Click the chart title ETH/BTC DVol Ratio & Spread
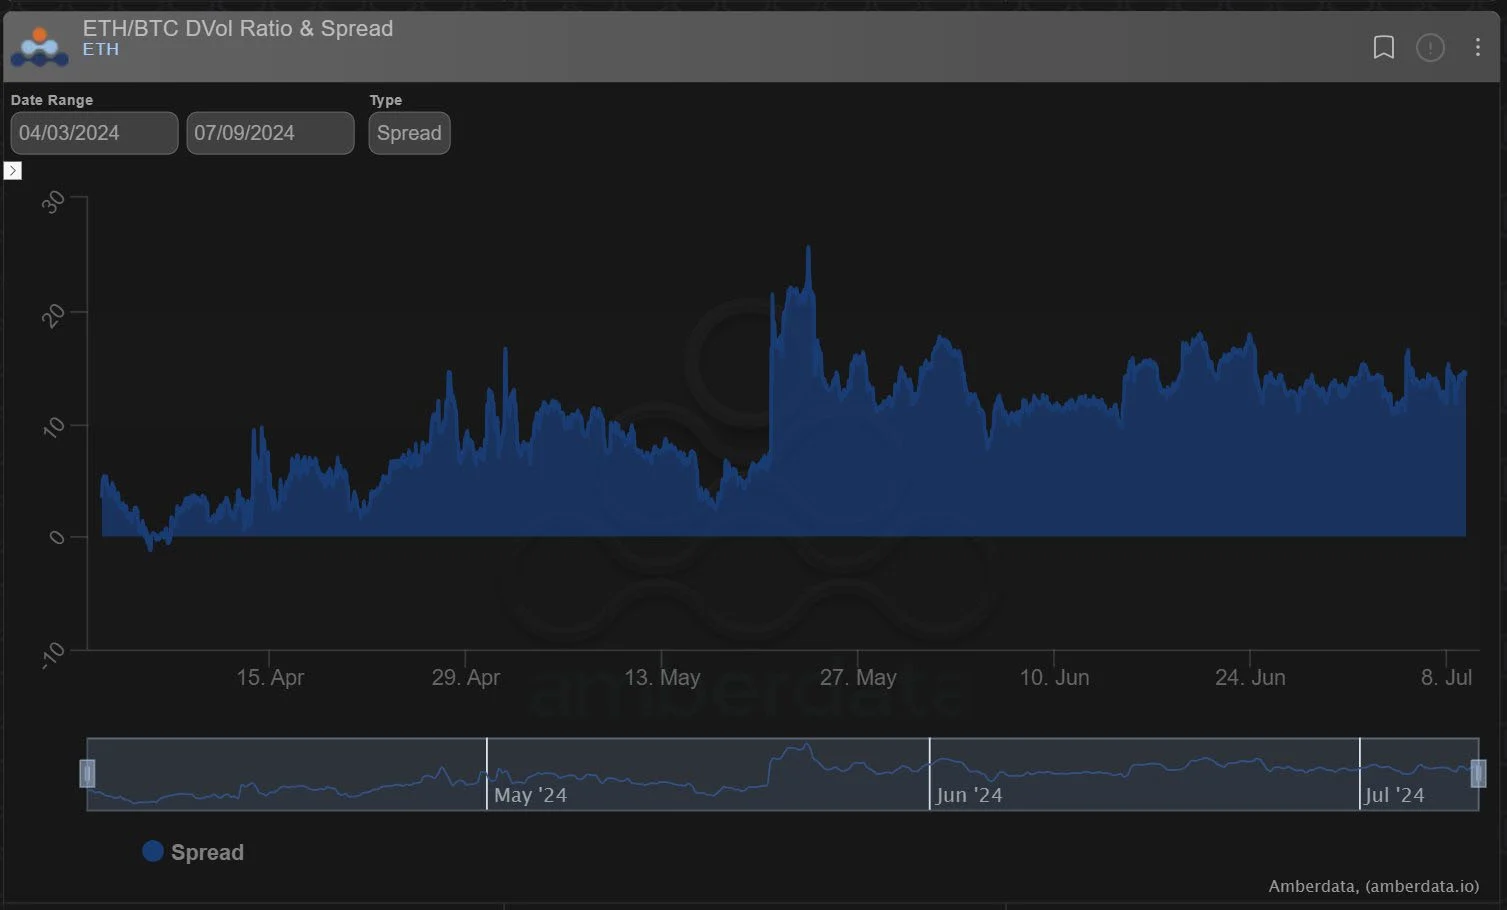Screen dimensions: 1507x910 point(238,28)
